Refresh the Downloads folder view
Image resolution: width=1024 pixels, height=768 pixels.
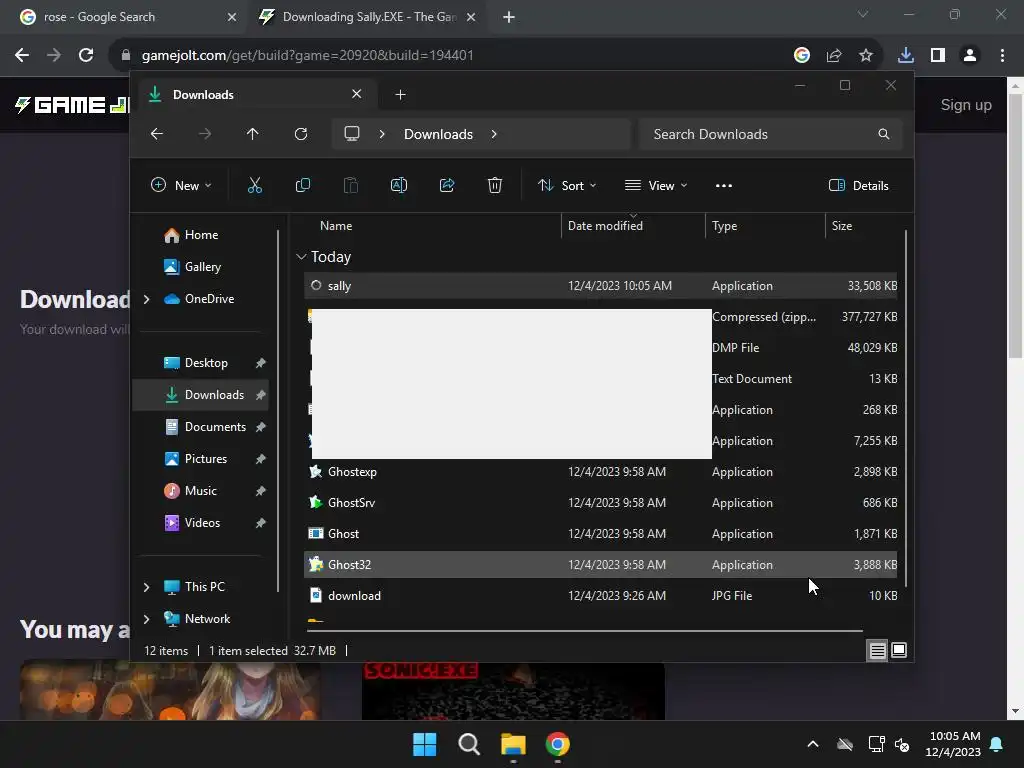pyautogui.click(x=300, y=134)
